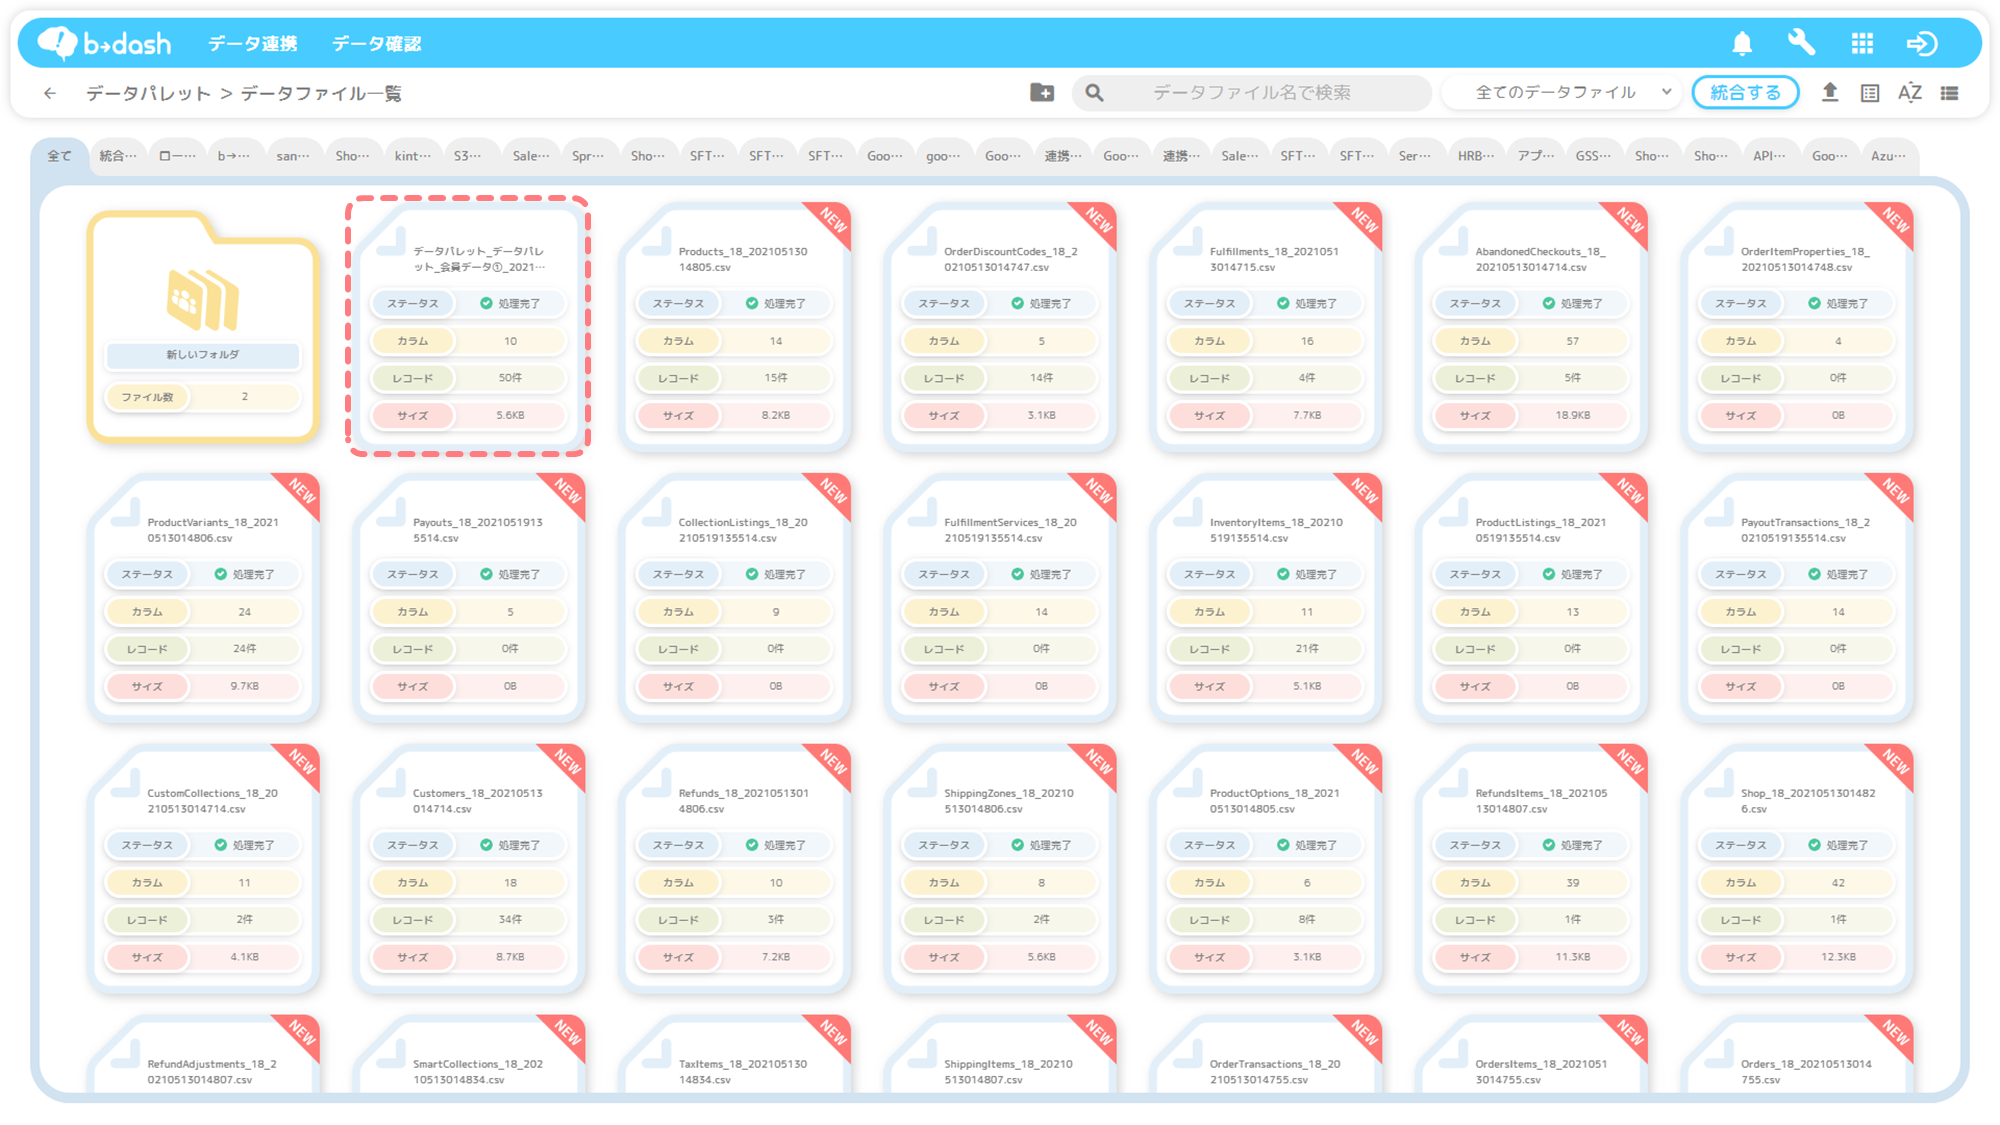Viewport: 2000px width, 1125px height.
Task: Select the Azu… tab
Action: [x=1888, y=155]
